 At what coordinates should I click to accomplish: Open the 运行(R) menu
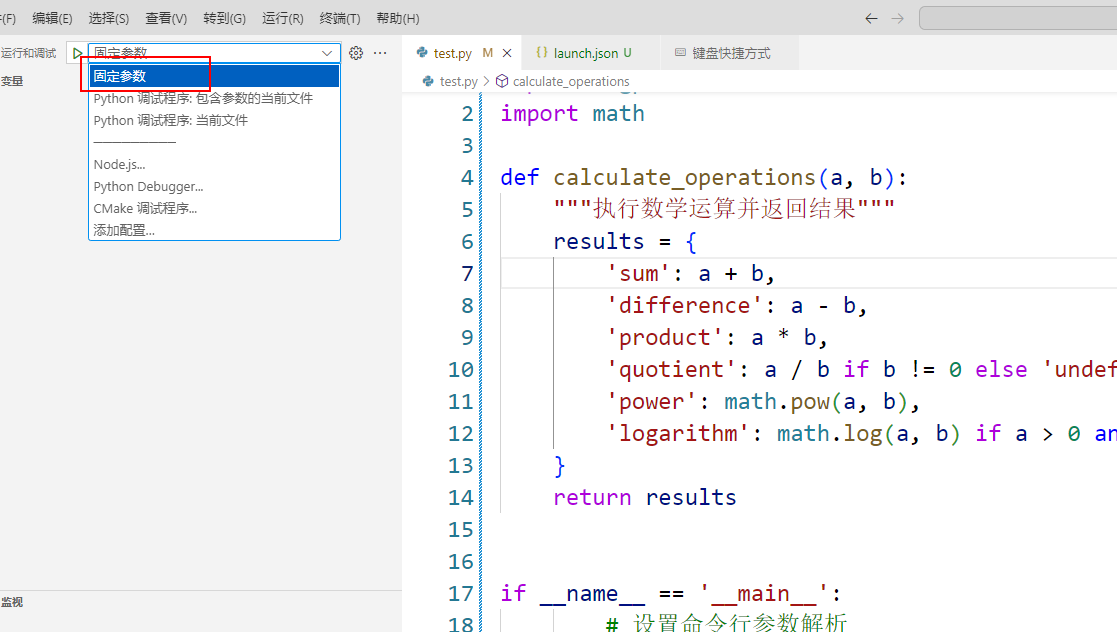click(x=283, y=19)
